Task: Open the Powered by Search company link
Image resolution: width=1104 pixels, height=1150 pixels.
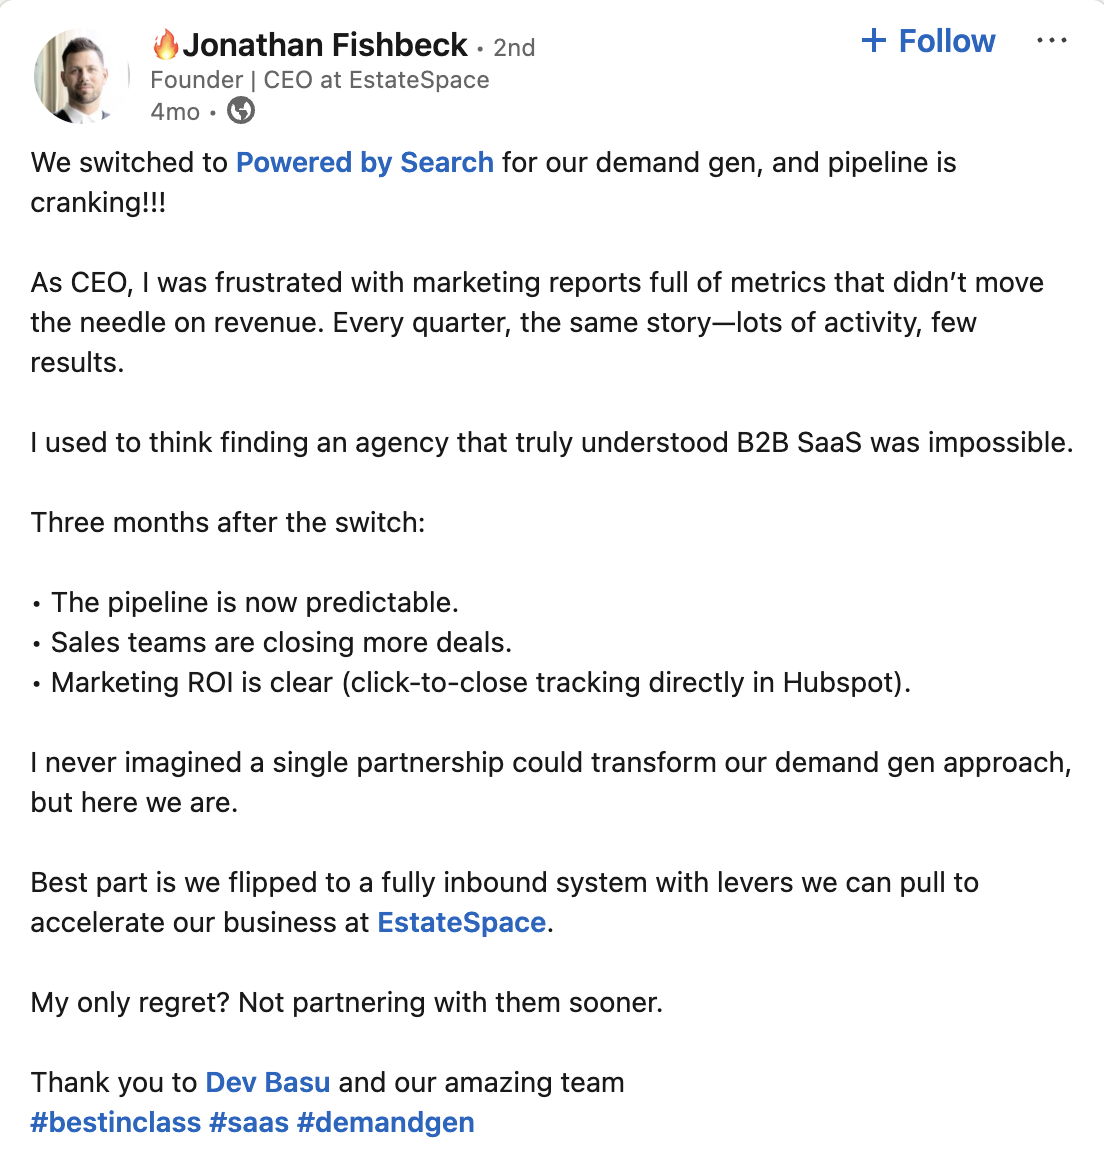Action: [x=365, y=162]
